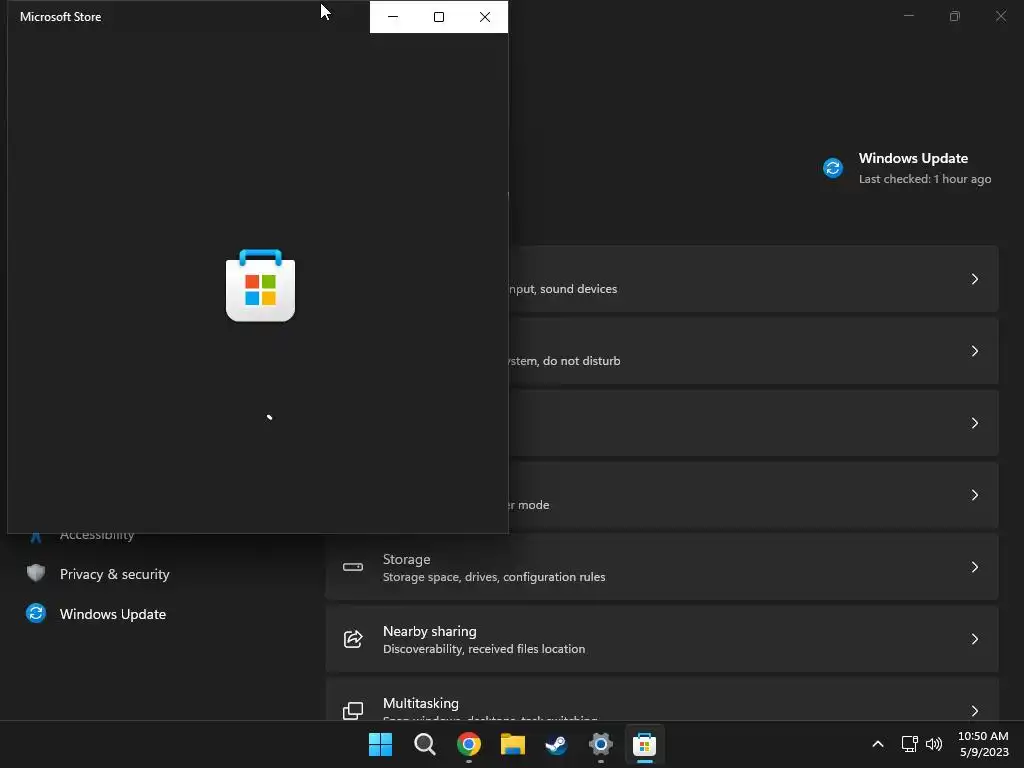Maximize the Microsoft Store window
Viewport: 1024px width, 768px height.
439,17
